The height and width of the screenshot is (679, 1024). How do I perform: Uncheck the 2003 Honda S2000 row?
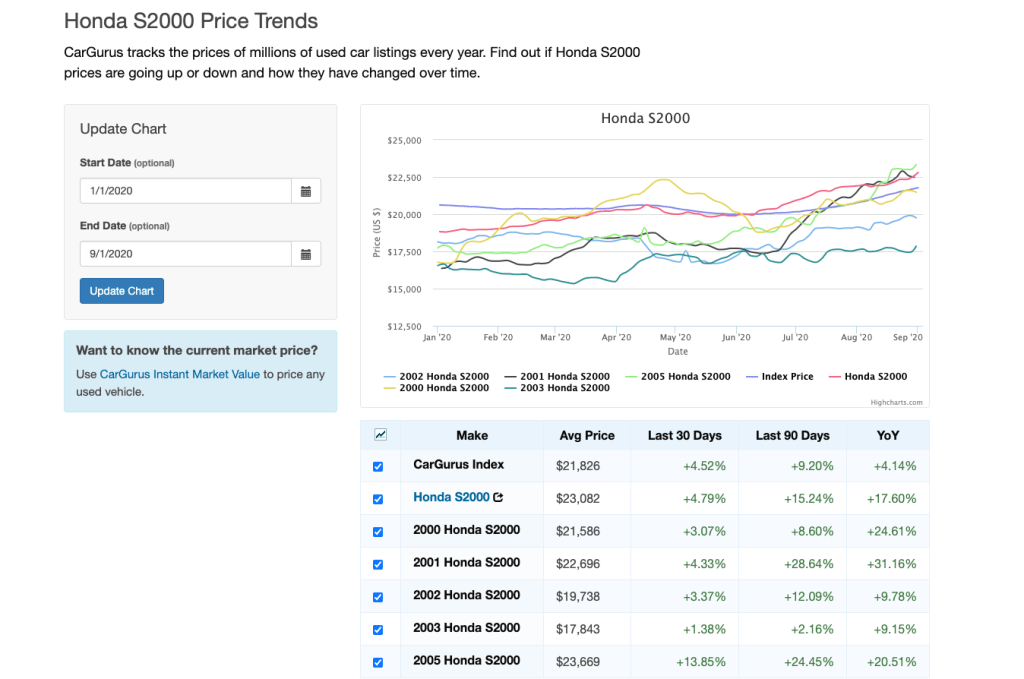[378, 629]
